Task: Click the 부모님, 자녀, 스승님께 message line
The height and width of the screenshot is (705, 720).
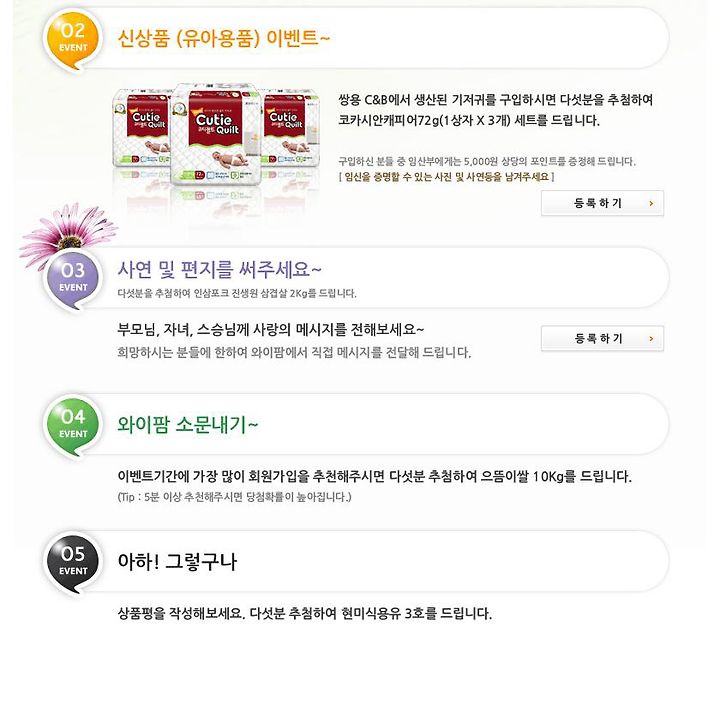Action: click(271, 330)
